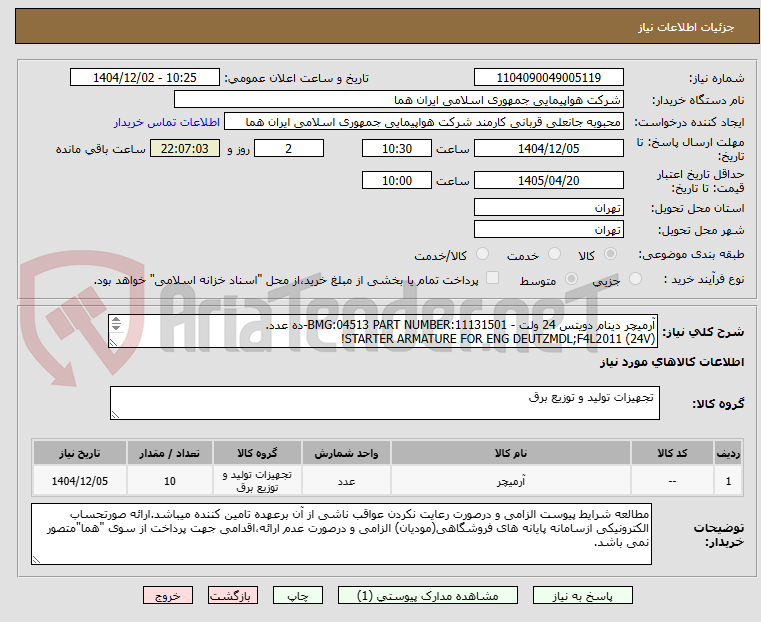The image size is (761, 622).
Task: Click the تاریخ نیاز column header
Action: pyautogui.click(x=80, y=453)
